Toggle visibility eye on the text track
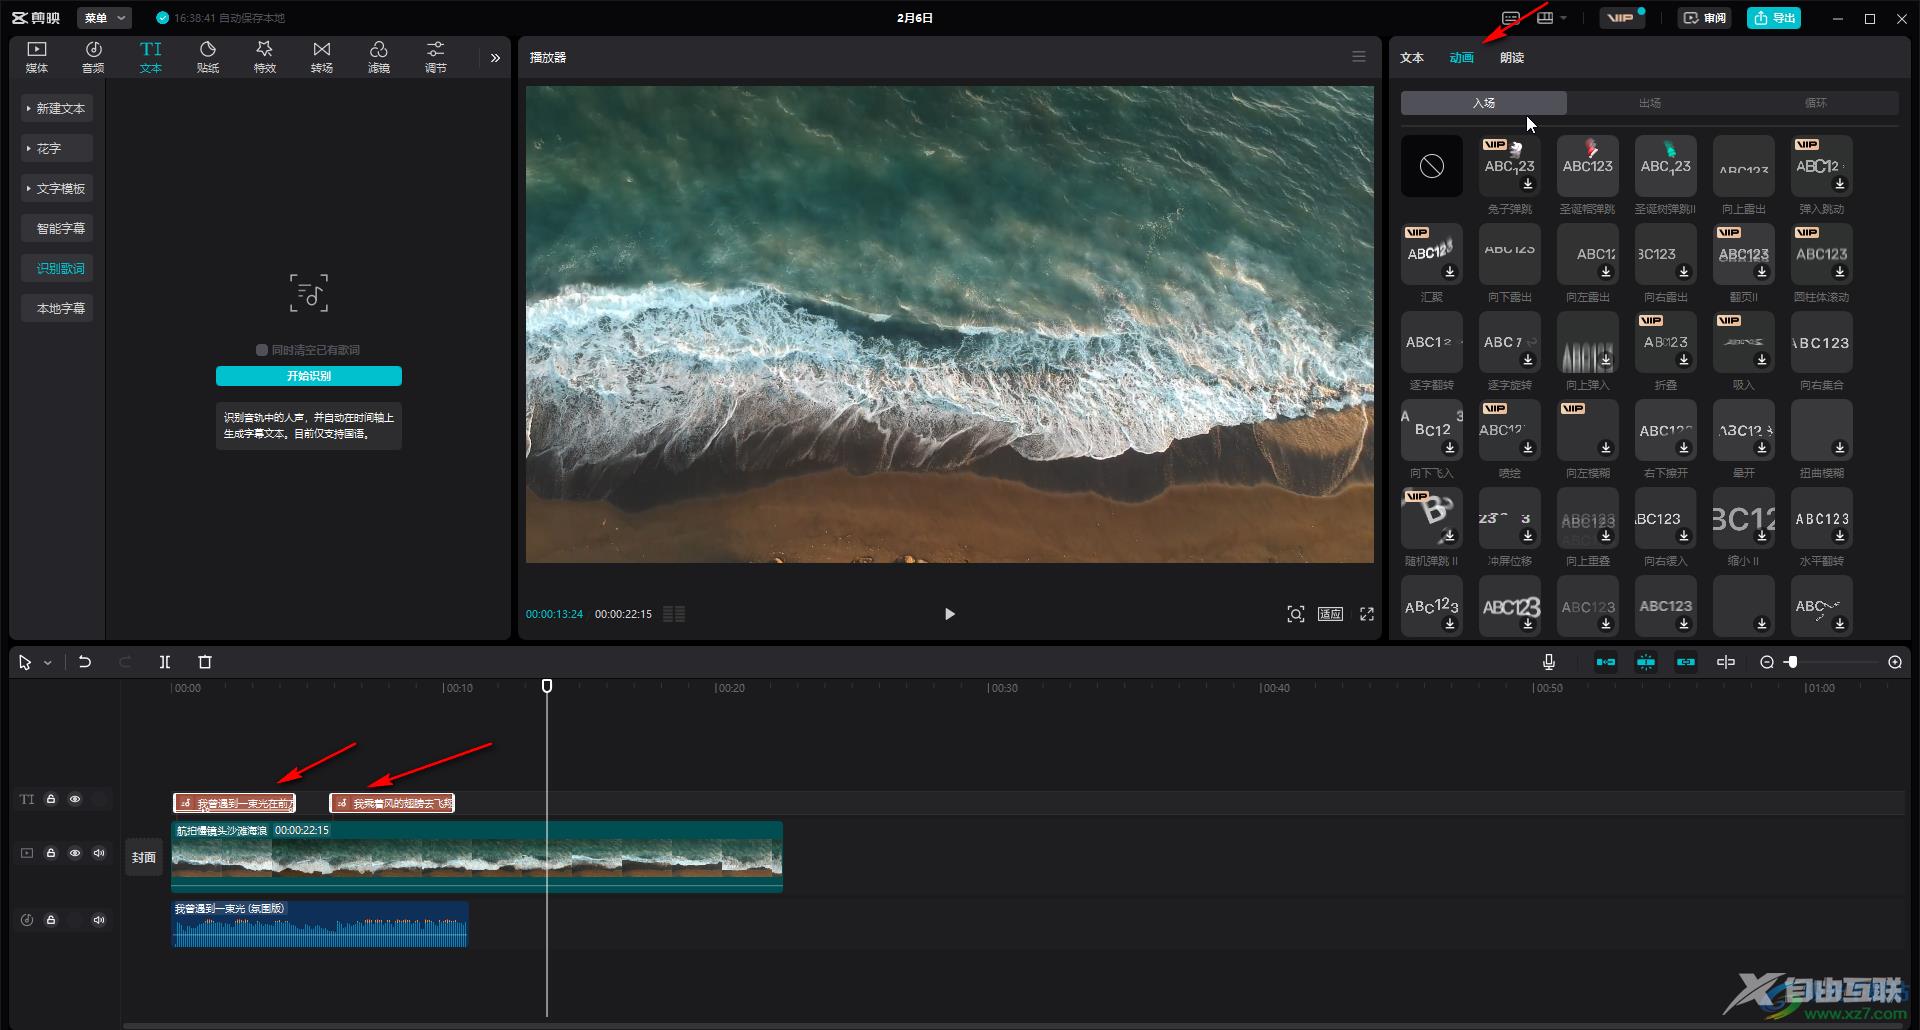This screenshot has height=1030, width=1920. coord(75,799)
